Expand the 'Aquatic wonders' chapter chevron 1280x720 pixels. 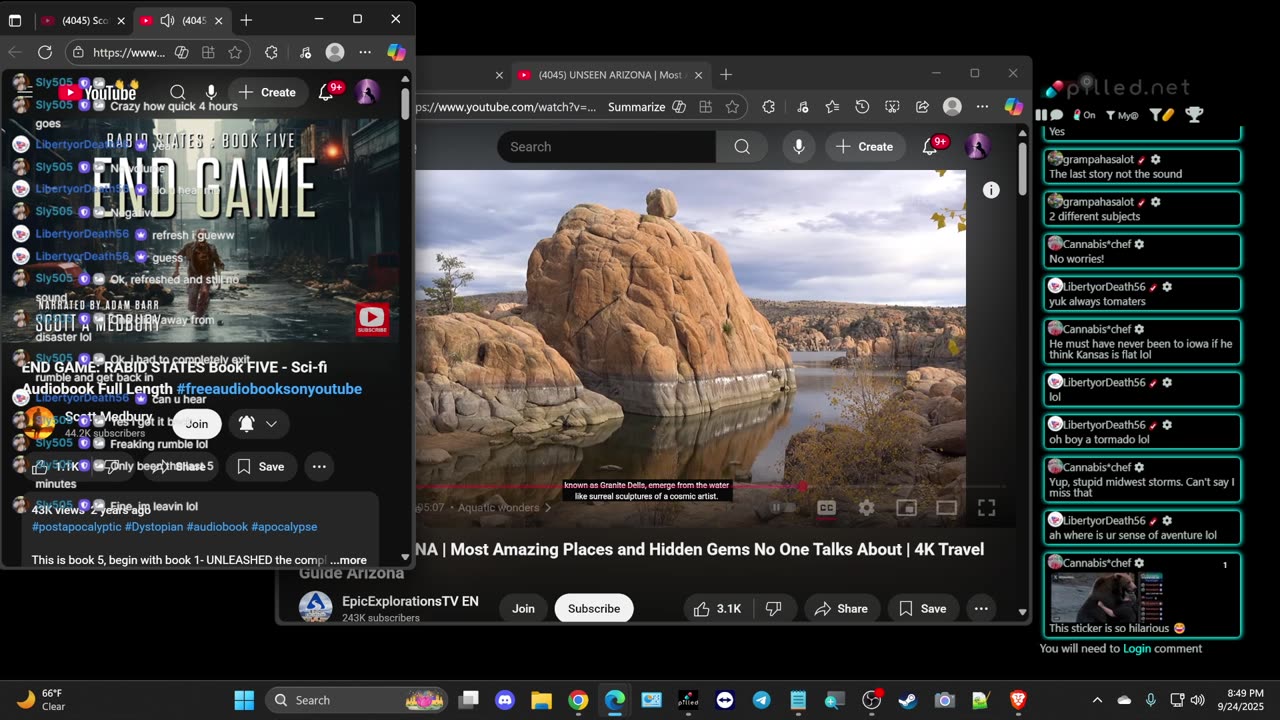click(548, 508)
